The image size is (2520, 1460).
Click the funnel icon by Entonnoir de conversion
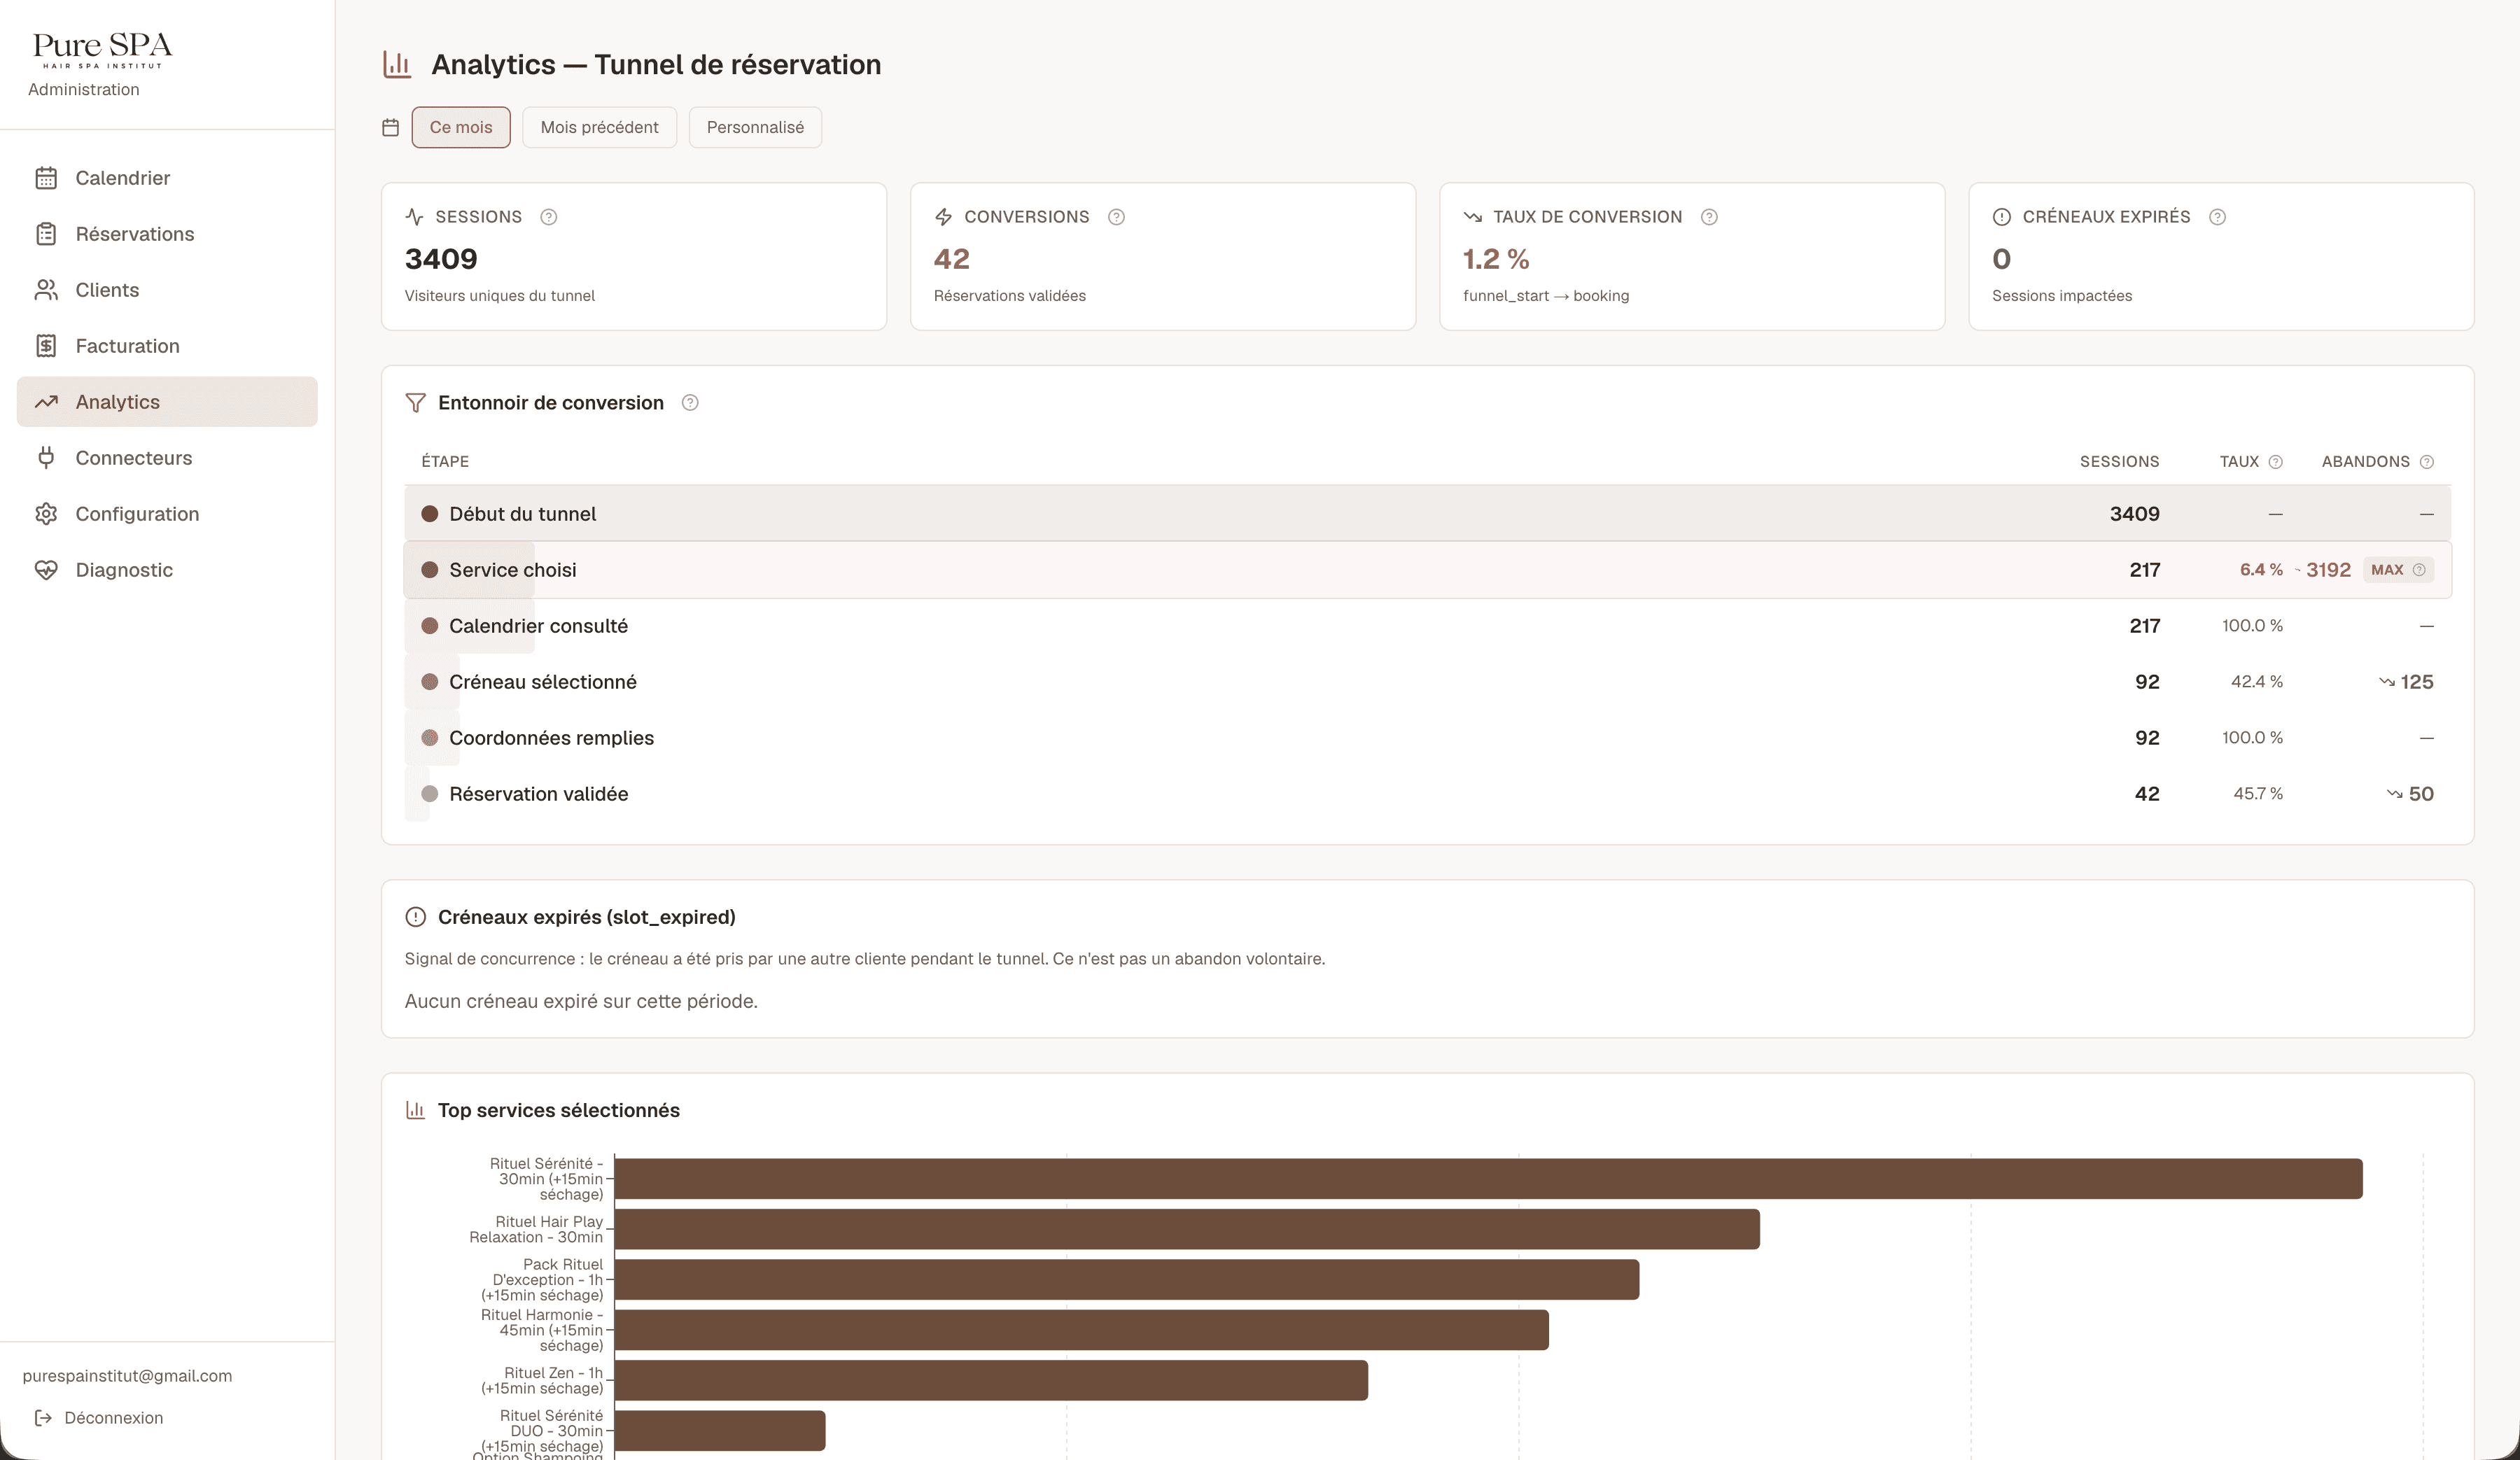coord(416,403)
